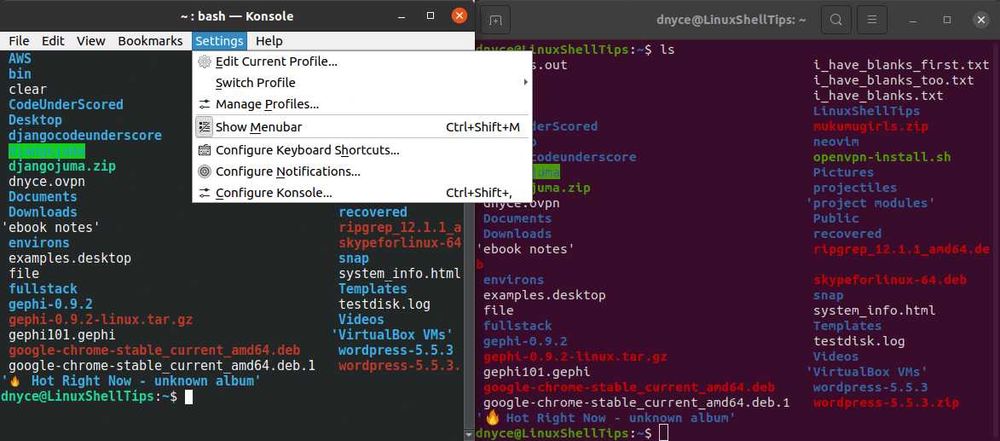Click Desktop in Konsole listing

tap(35, 120)
